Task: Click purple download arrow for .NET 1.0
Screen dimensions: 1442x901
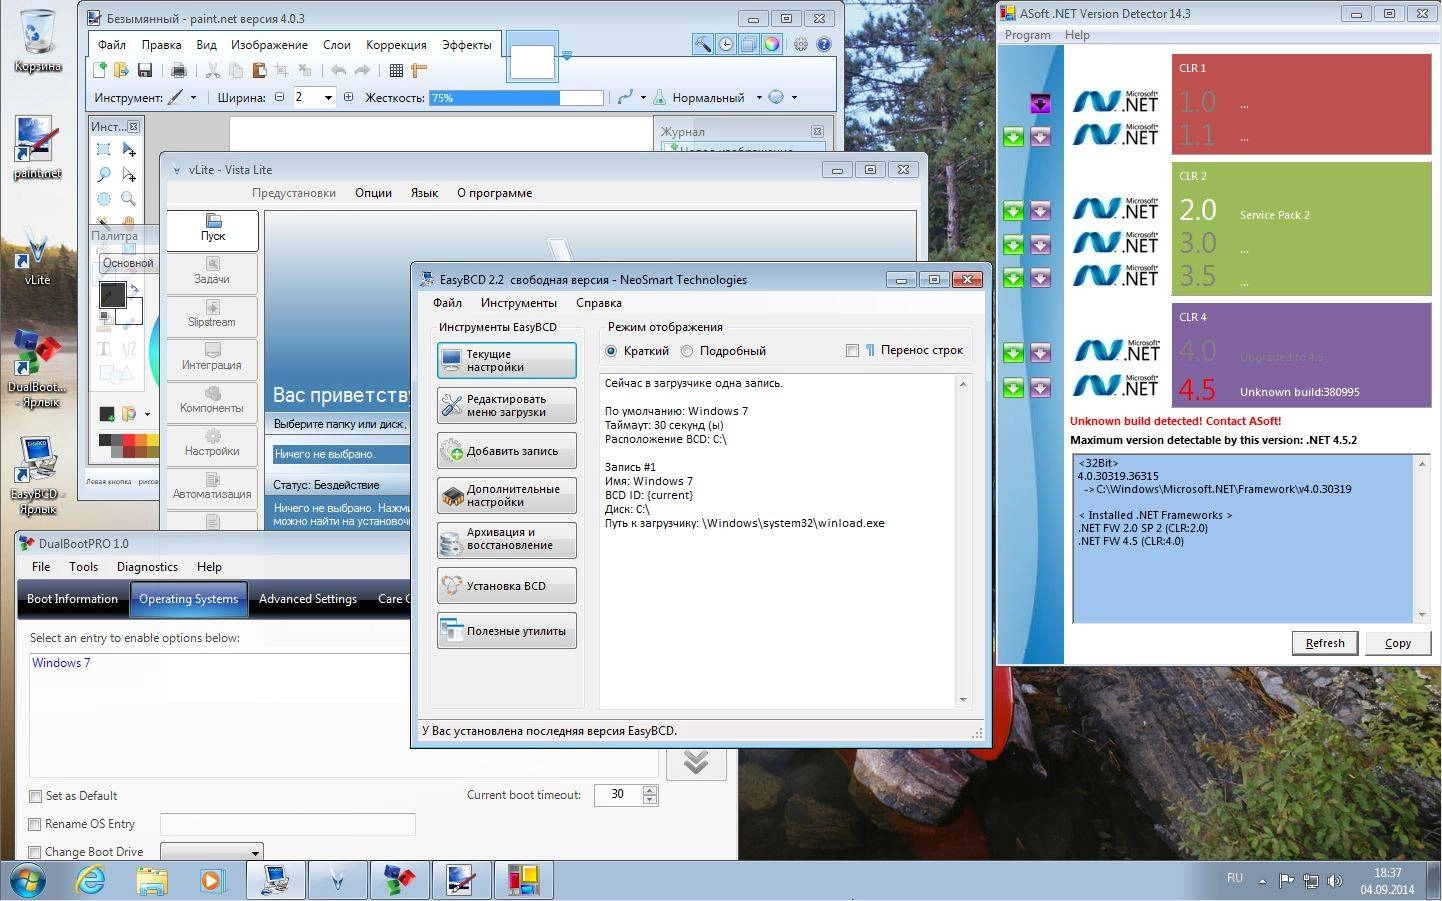Action: [x=1040, y=103]
